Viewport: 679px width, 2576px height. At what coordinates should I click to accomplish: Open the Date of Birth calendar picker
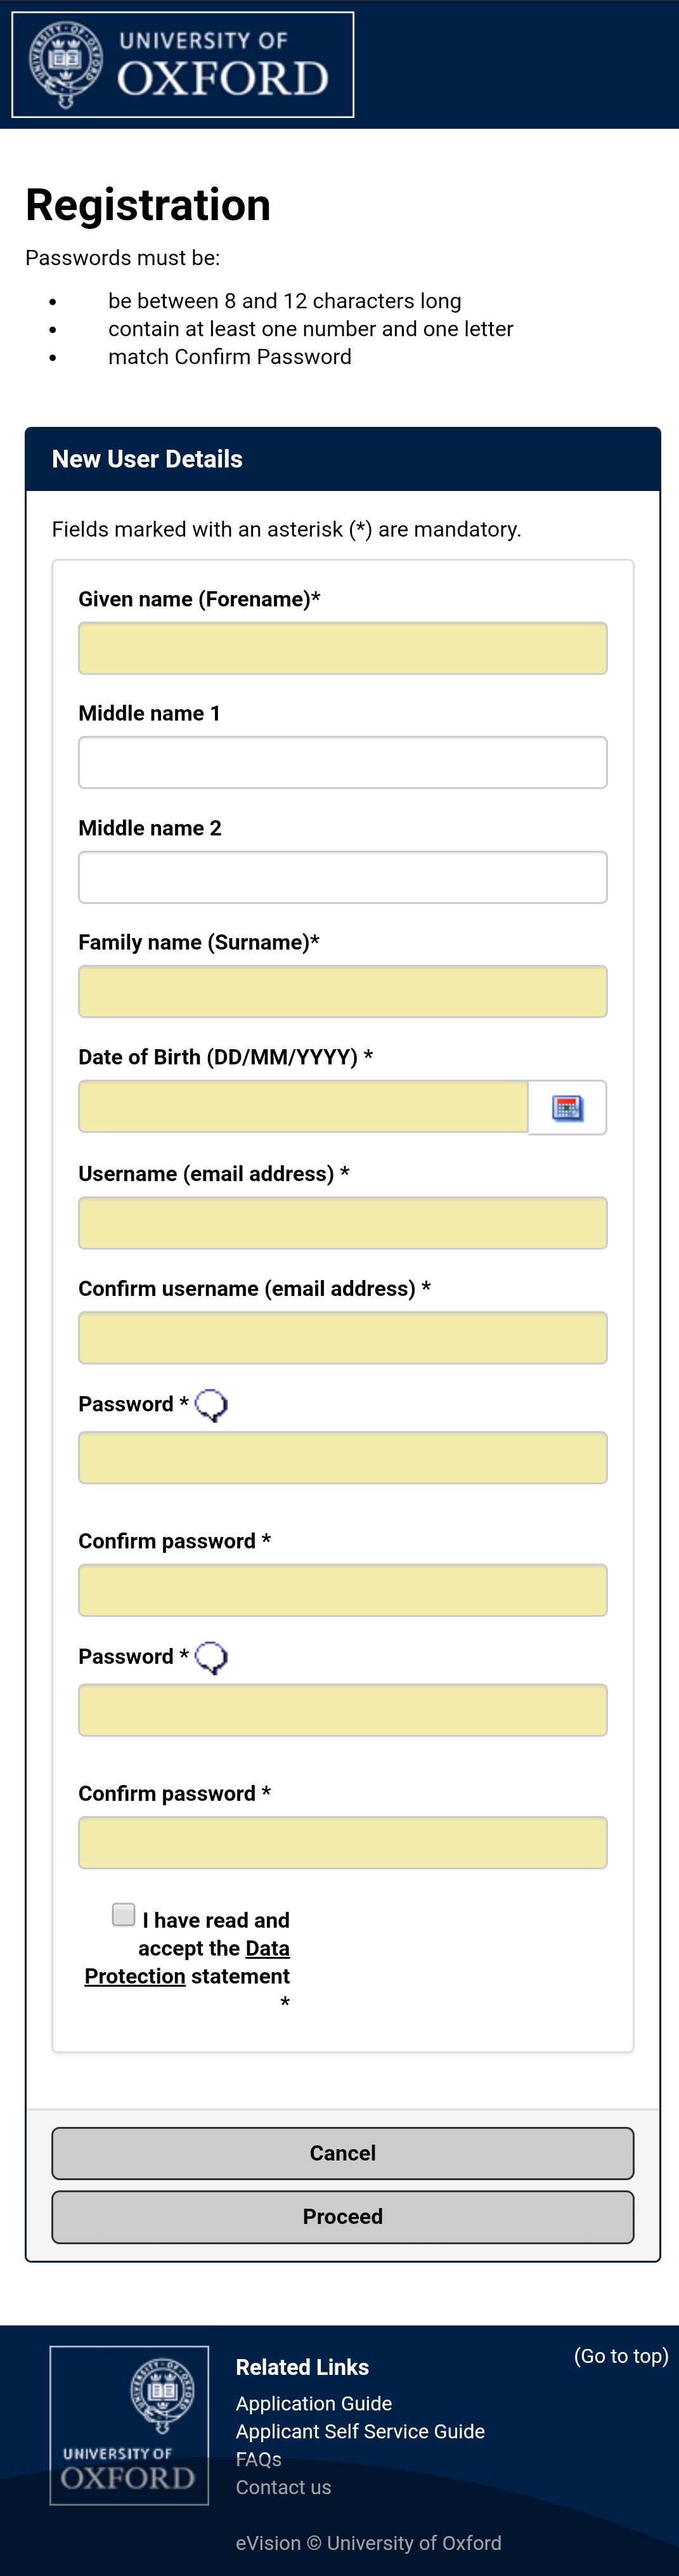click(567, 1107)
